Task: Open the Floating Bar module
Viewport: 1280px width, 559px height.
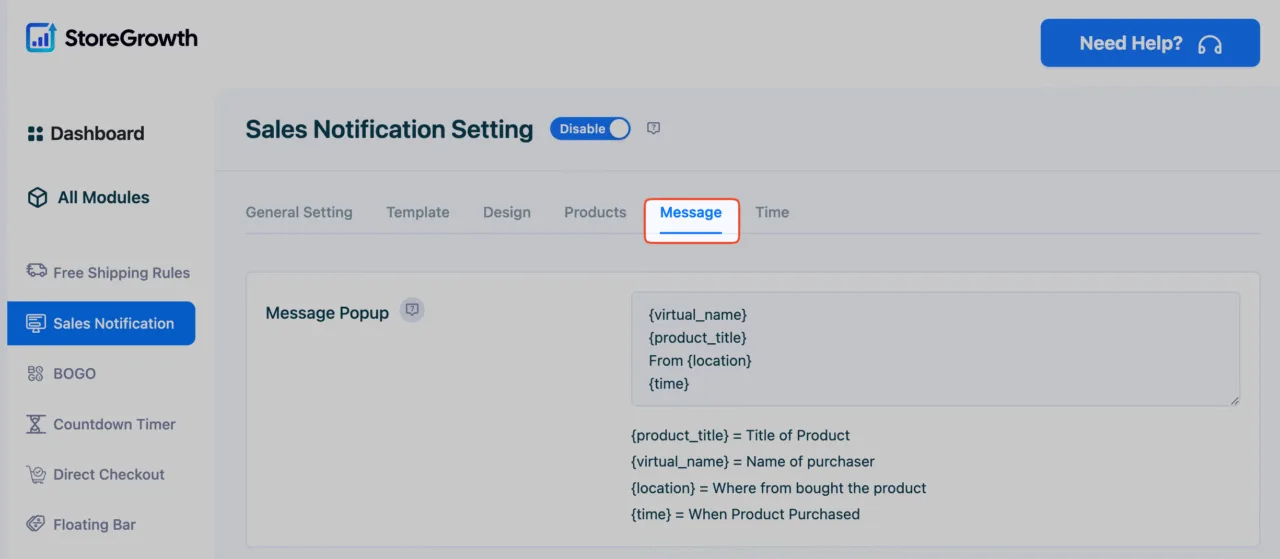Action: (81, 524)
